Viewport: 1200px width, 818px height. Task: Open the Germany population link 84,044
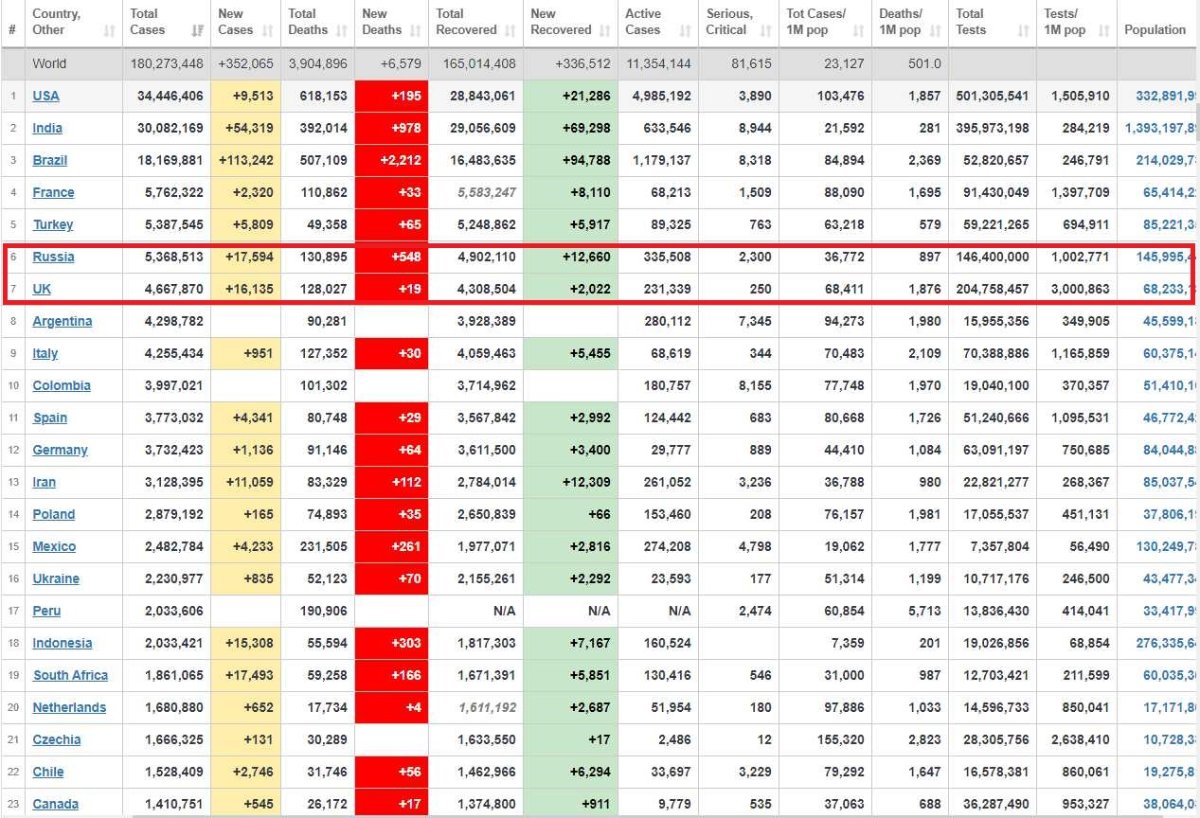click(x=1171, y=450)
